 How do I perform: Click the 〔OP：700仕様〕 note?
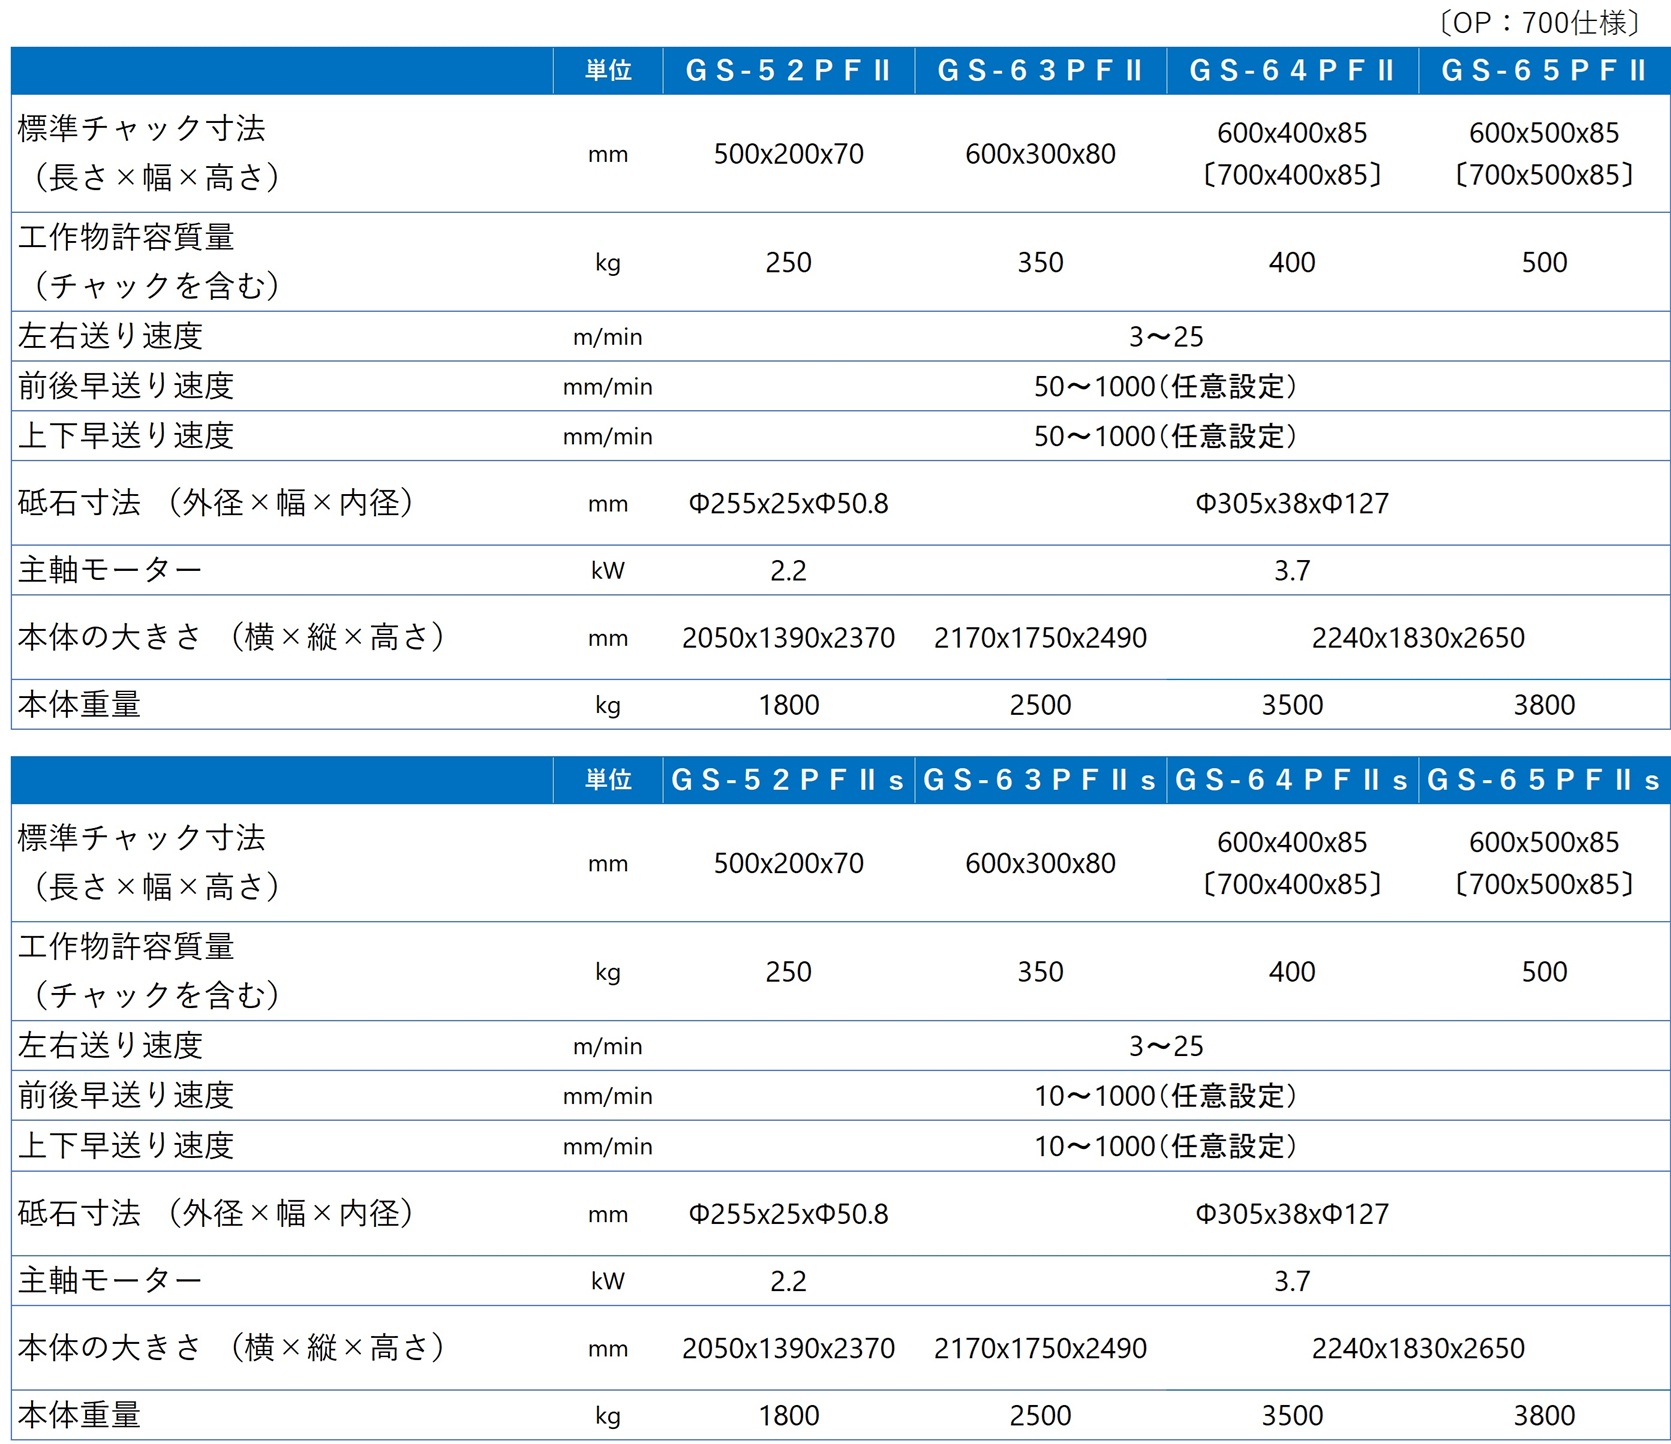[x=1539, y=22]
